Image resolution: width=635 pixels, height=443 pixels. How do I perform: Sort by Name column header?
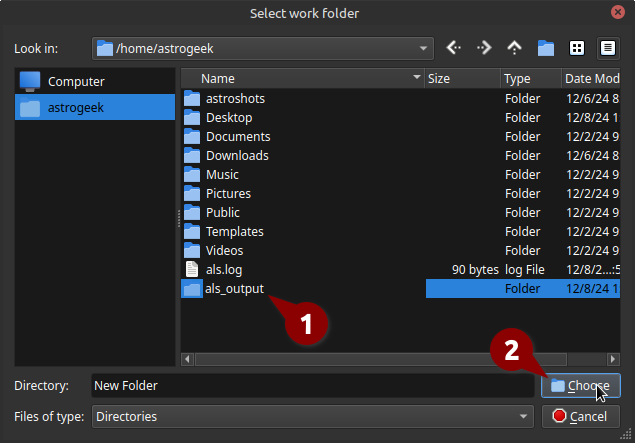(303, 79)
